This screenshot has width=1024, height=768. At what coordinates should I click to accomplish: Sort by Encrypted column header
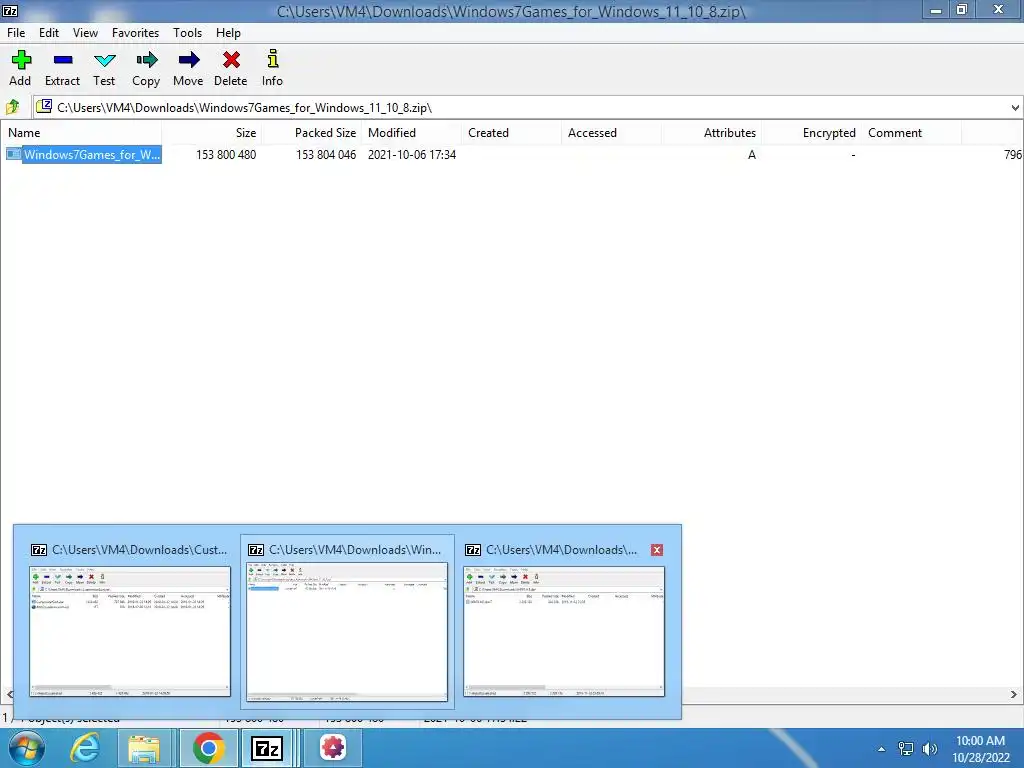(x=811, y=133)
